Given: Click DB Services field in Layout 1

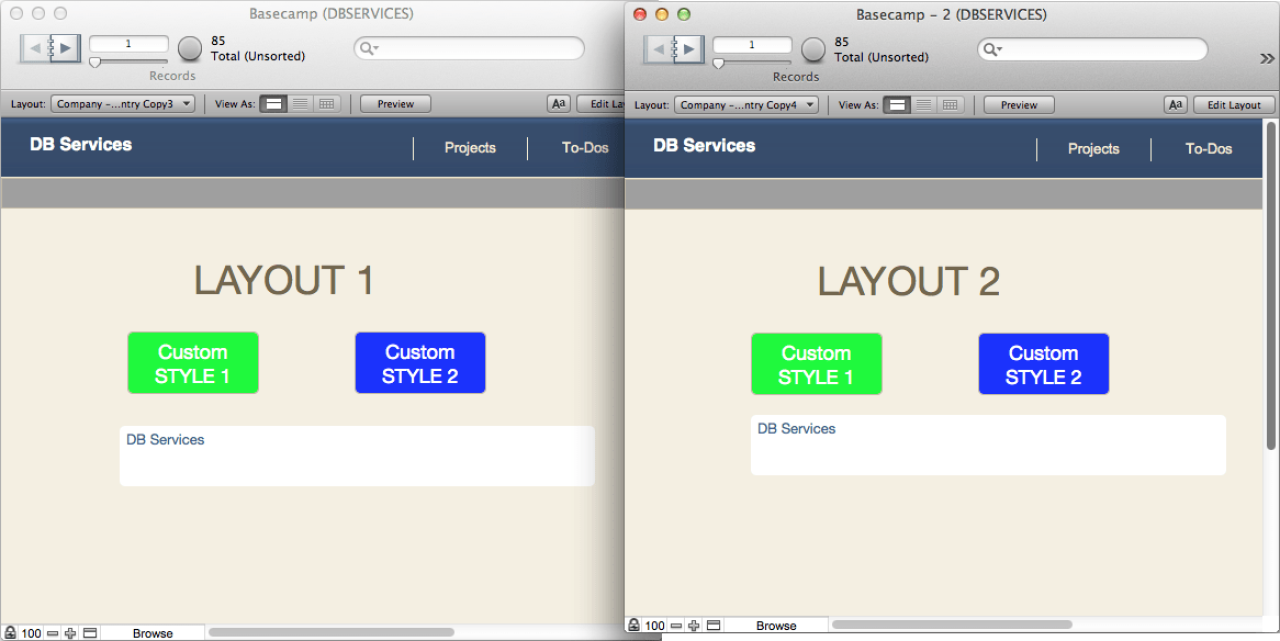Looking at the screenshot, I should click(357, 456).
